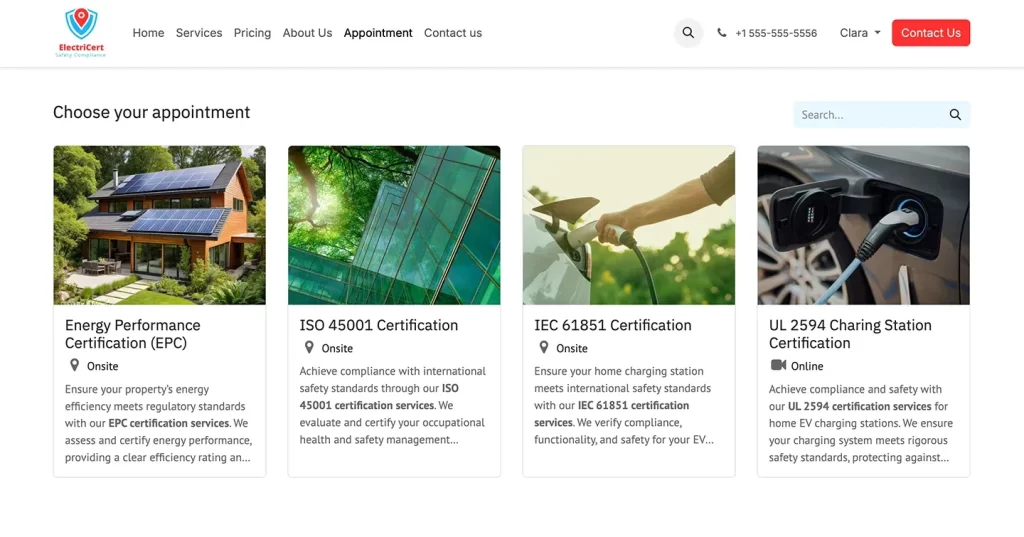
Task: Navigate to About Us
Action: pyautogui.click(x=307, y=33)
